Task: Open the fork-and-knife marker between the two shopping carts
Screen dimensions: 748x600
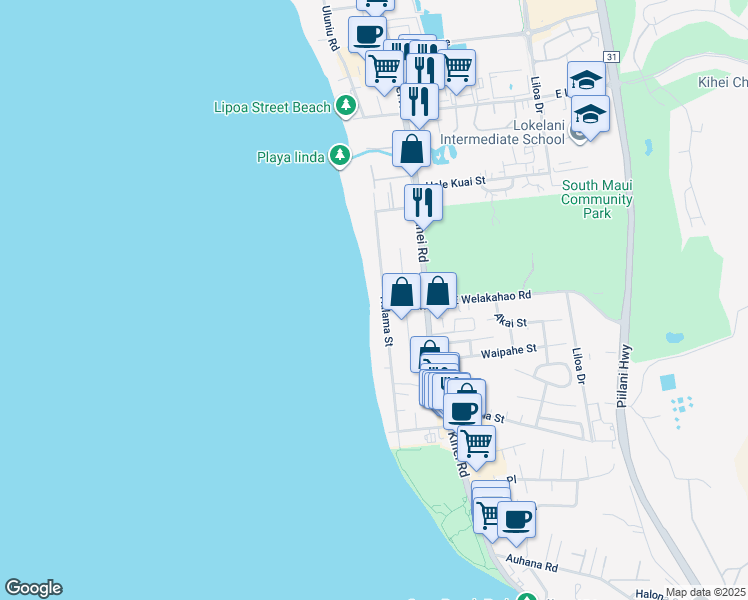Action: pyautogui.click(x=426, y=71)
